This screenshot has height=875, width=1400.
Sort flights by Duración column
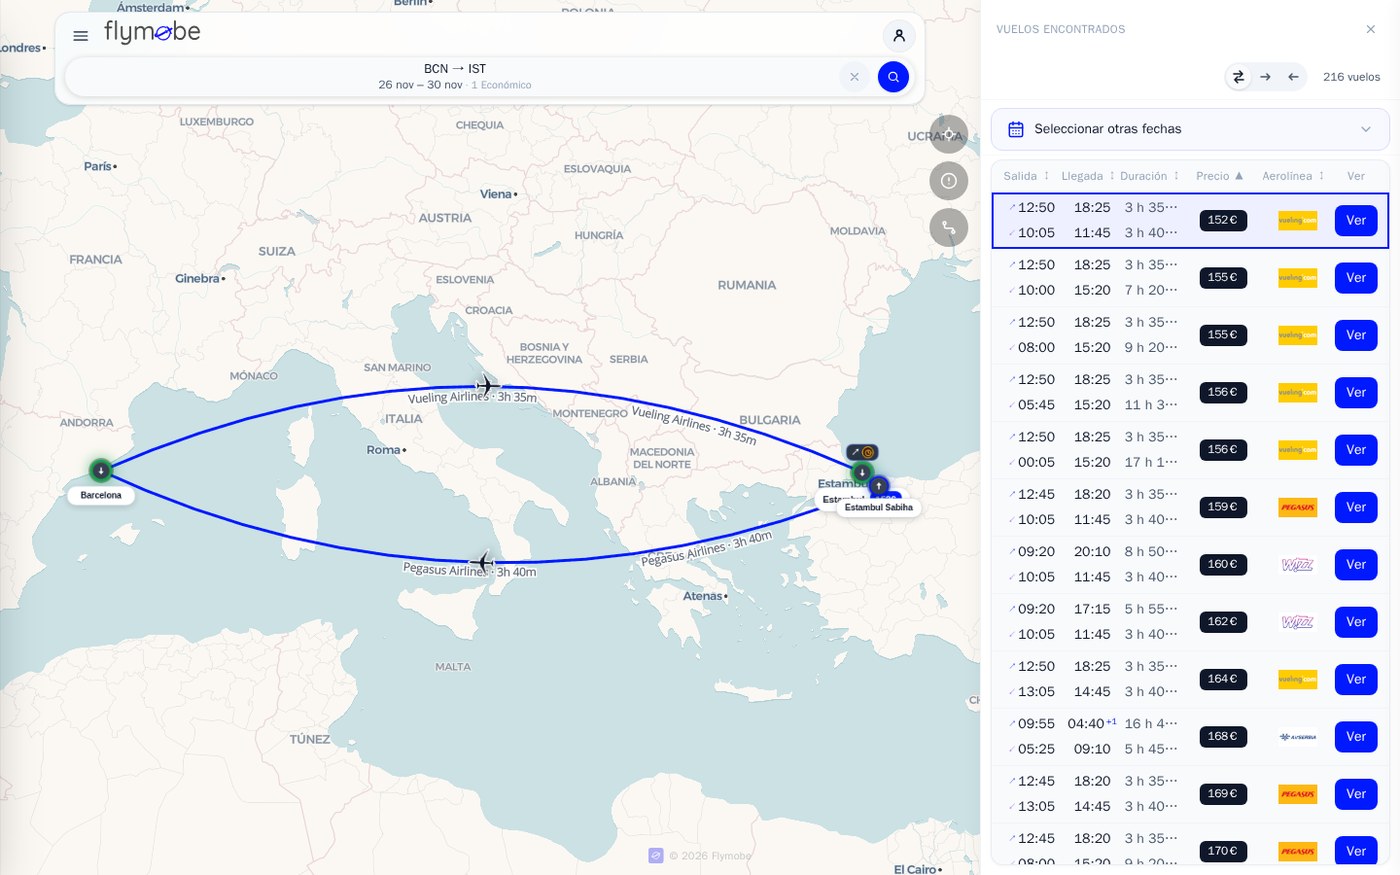1150,176
